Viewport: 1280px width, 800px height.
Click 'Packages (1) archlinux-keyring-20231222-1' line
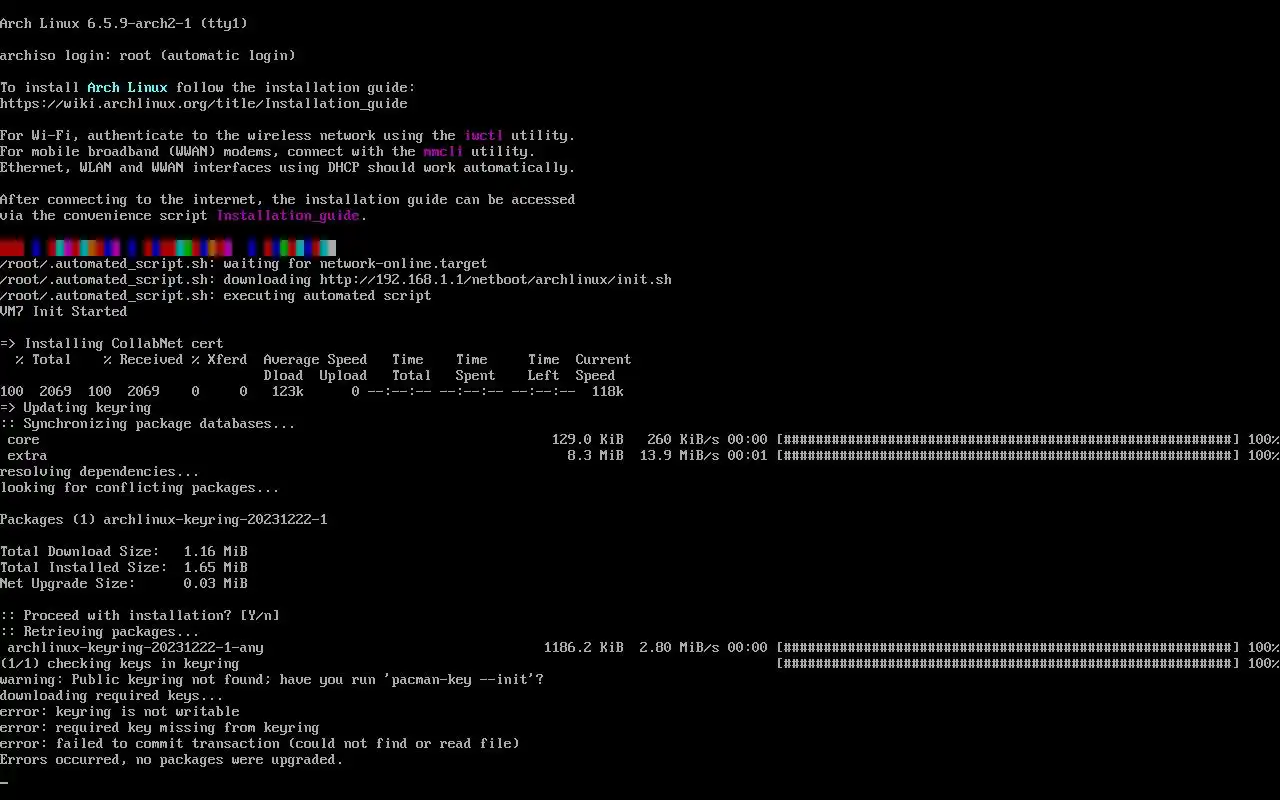(x=164, y=519)
